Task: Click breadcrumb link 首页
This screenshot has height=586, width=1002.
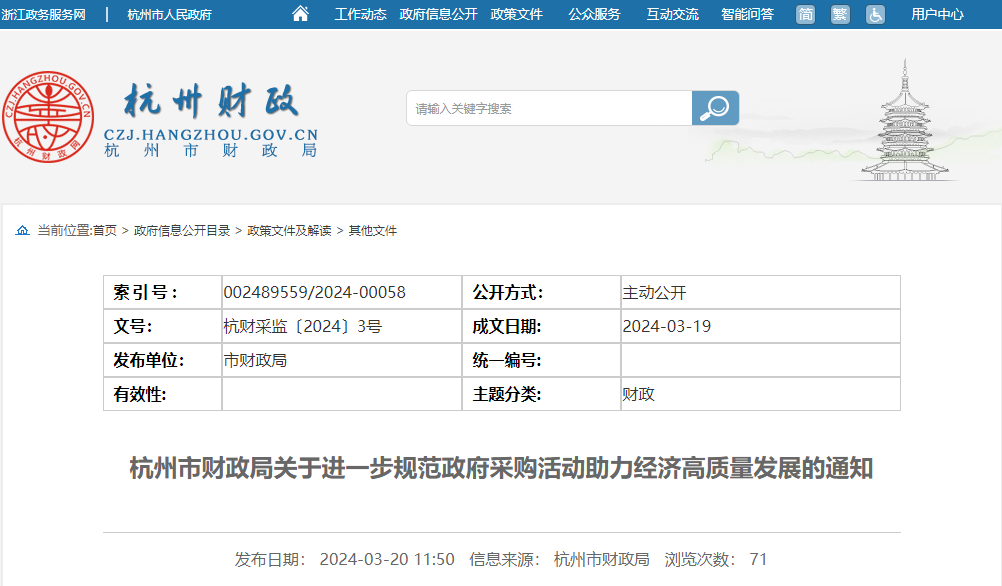Action: click(105, 230)
